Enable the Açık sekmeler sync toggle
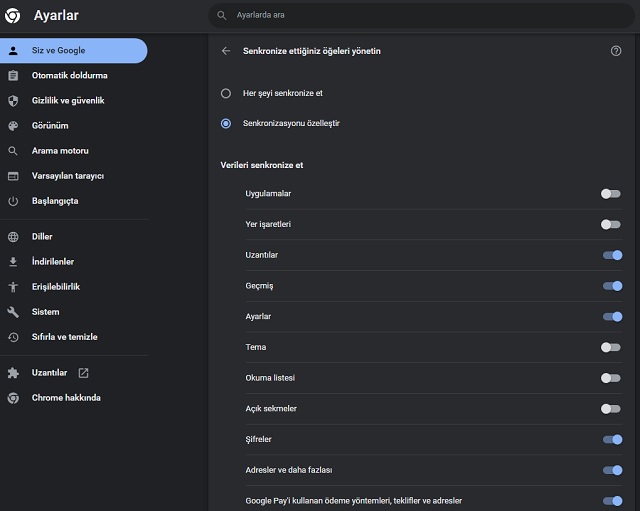Image resolution: width=640 pixels, height=511 pixels. [x=611, y=409]
